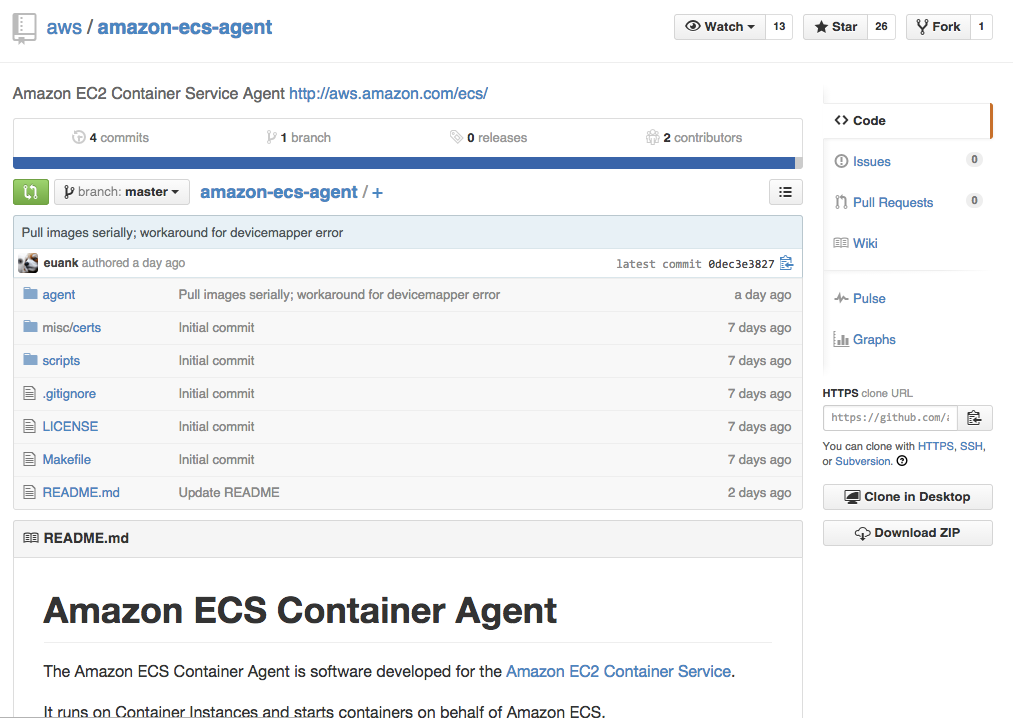1013x718 pixels.
Task: View the 4 commits history
Action: pyautogui.click(x=111, y=137)
